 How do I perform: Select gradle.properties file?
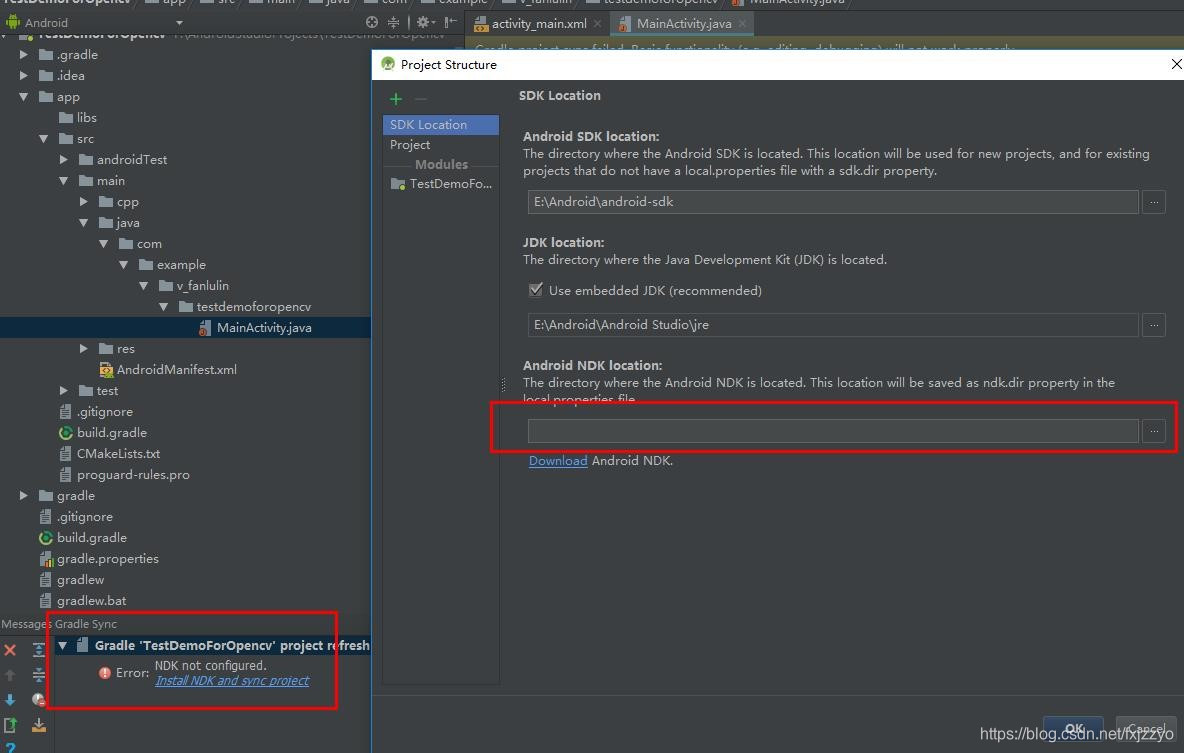(108, 559)
